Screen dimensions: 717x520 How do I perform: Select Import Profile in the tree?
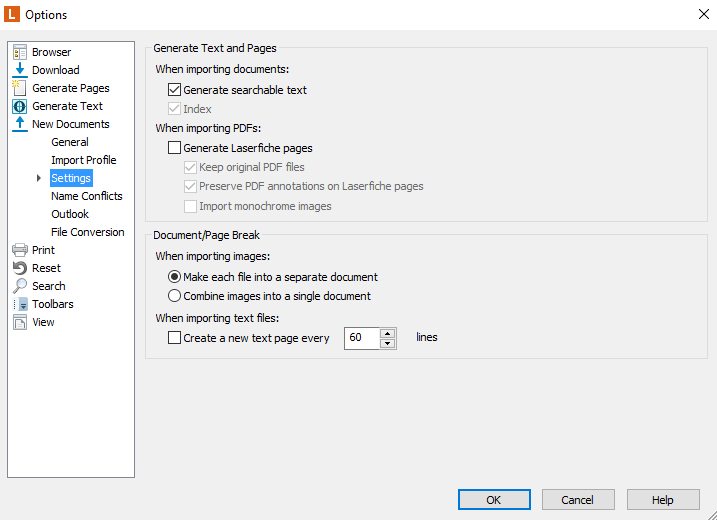84,160
